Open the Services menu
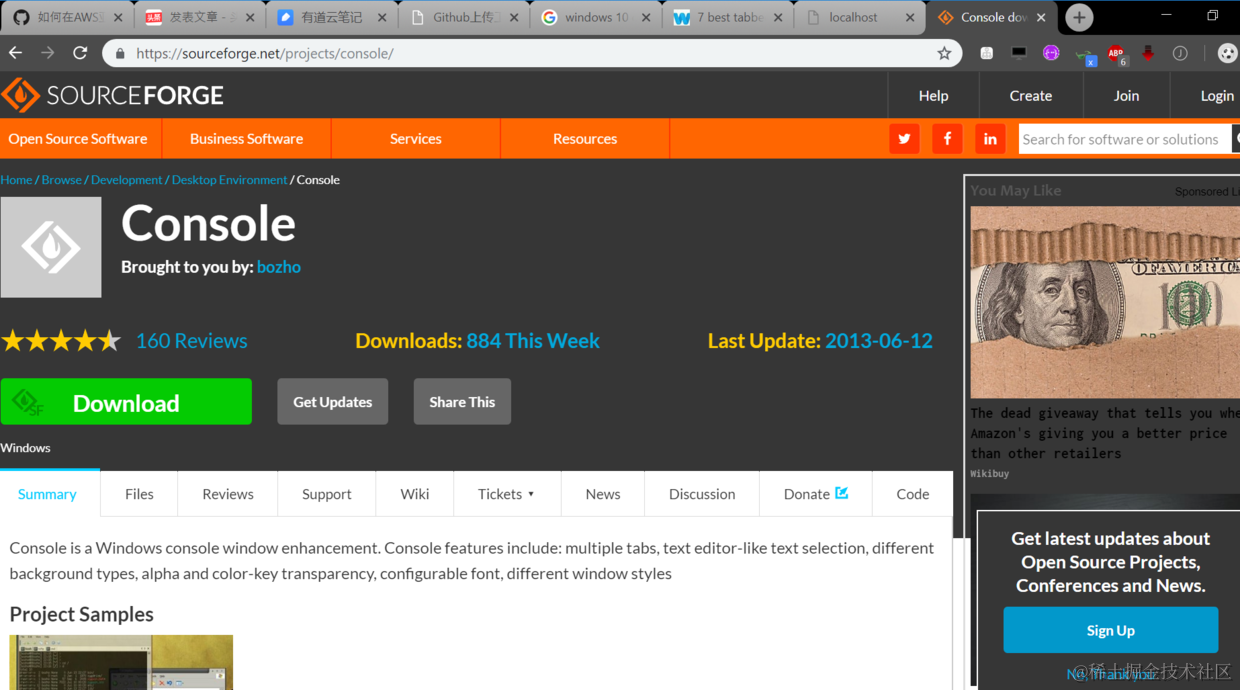This screenshot has width=1240, height=690. coord(416,139)
